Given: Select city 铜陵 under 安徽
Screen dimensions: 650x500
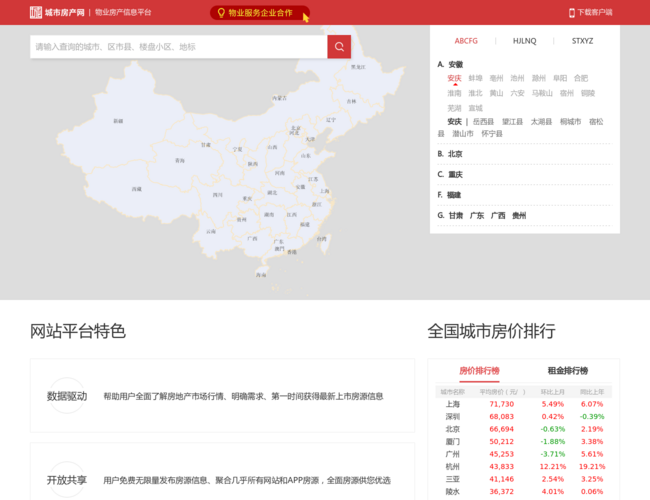Looking at the screenshot, I should click(588, 93).
